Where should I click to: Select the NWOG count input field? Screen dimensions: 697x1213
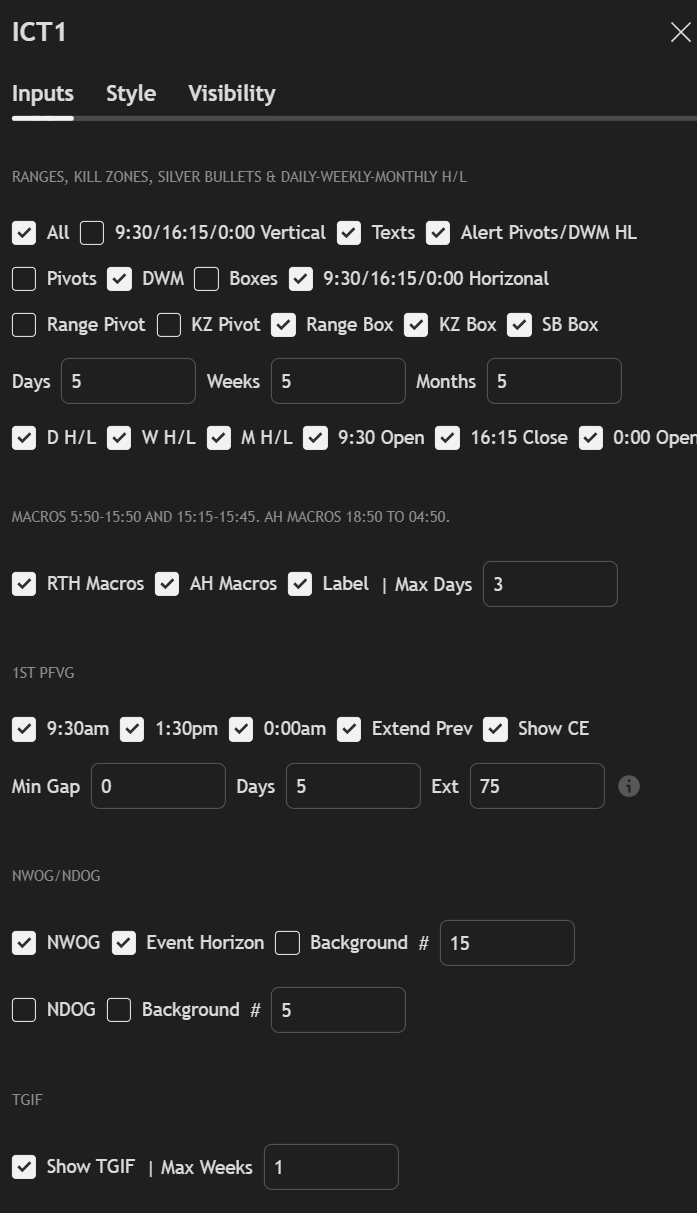[x=507, y=943]
